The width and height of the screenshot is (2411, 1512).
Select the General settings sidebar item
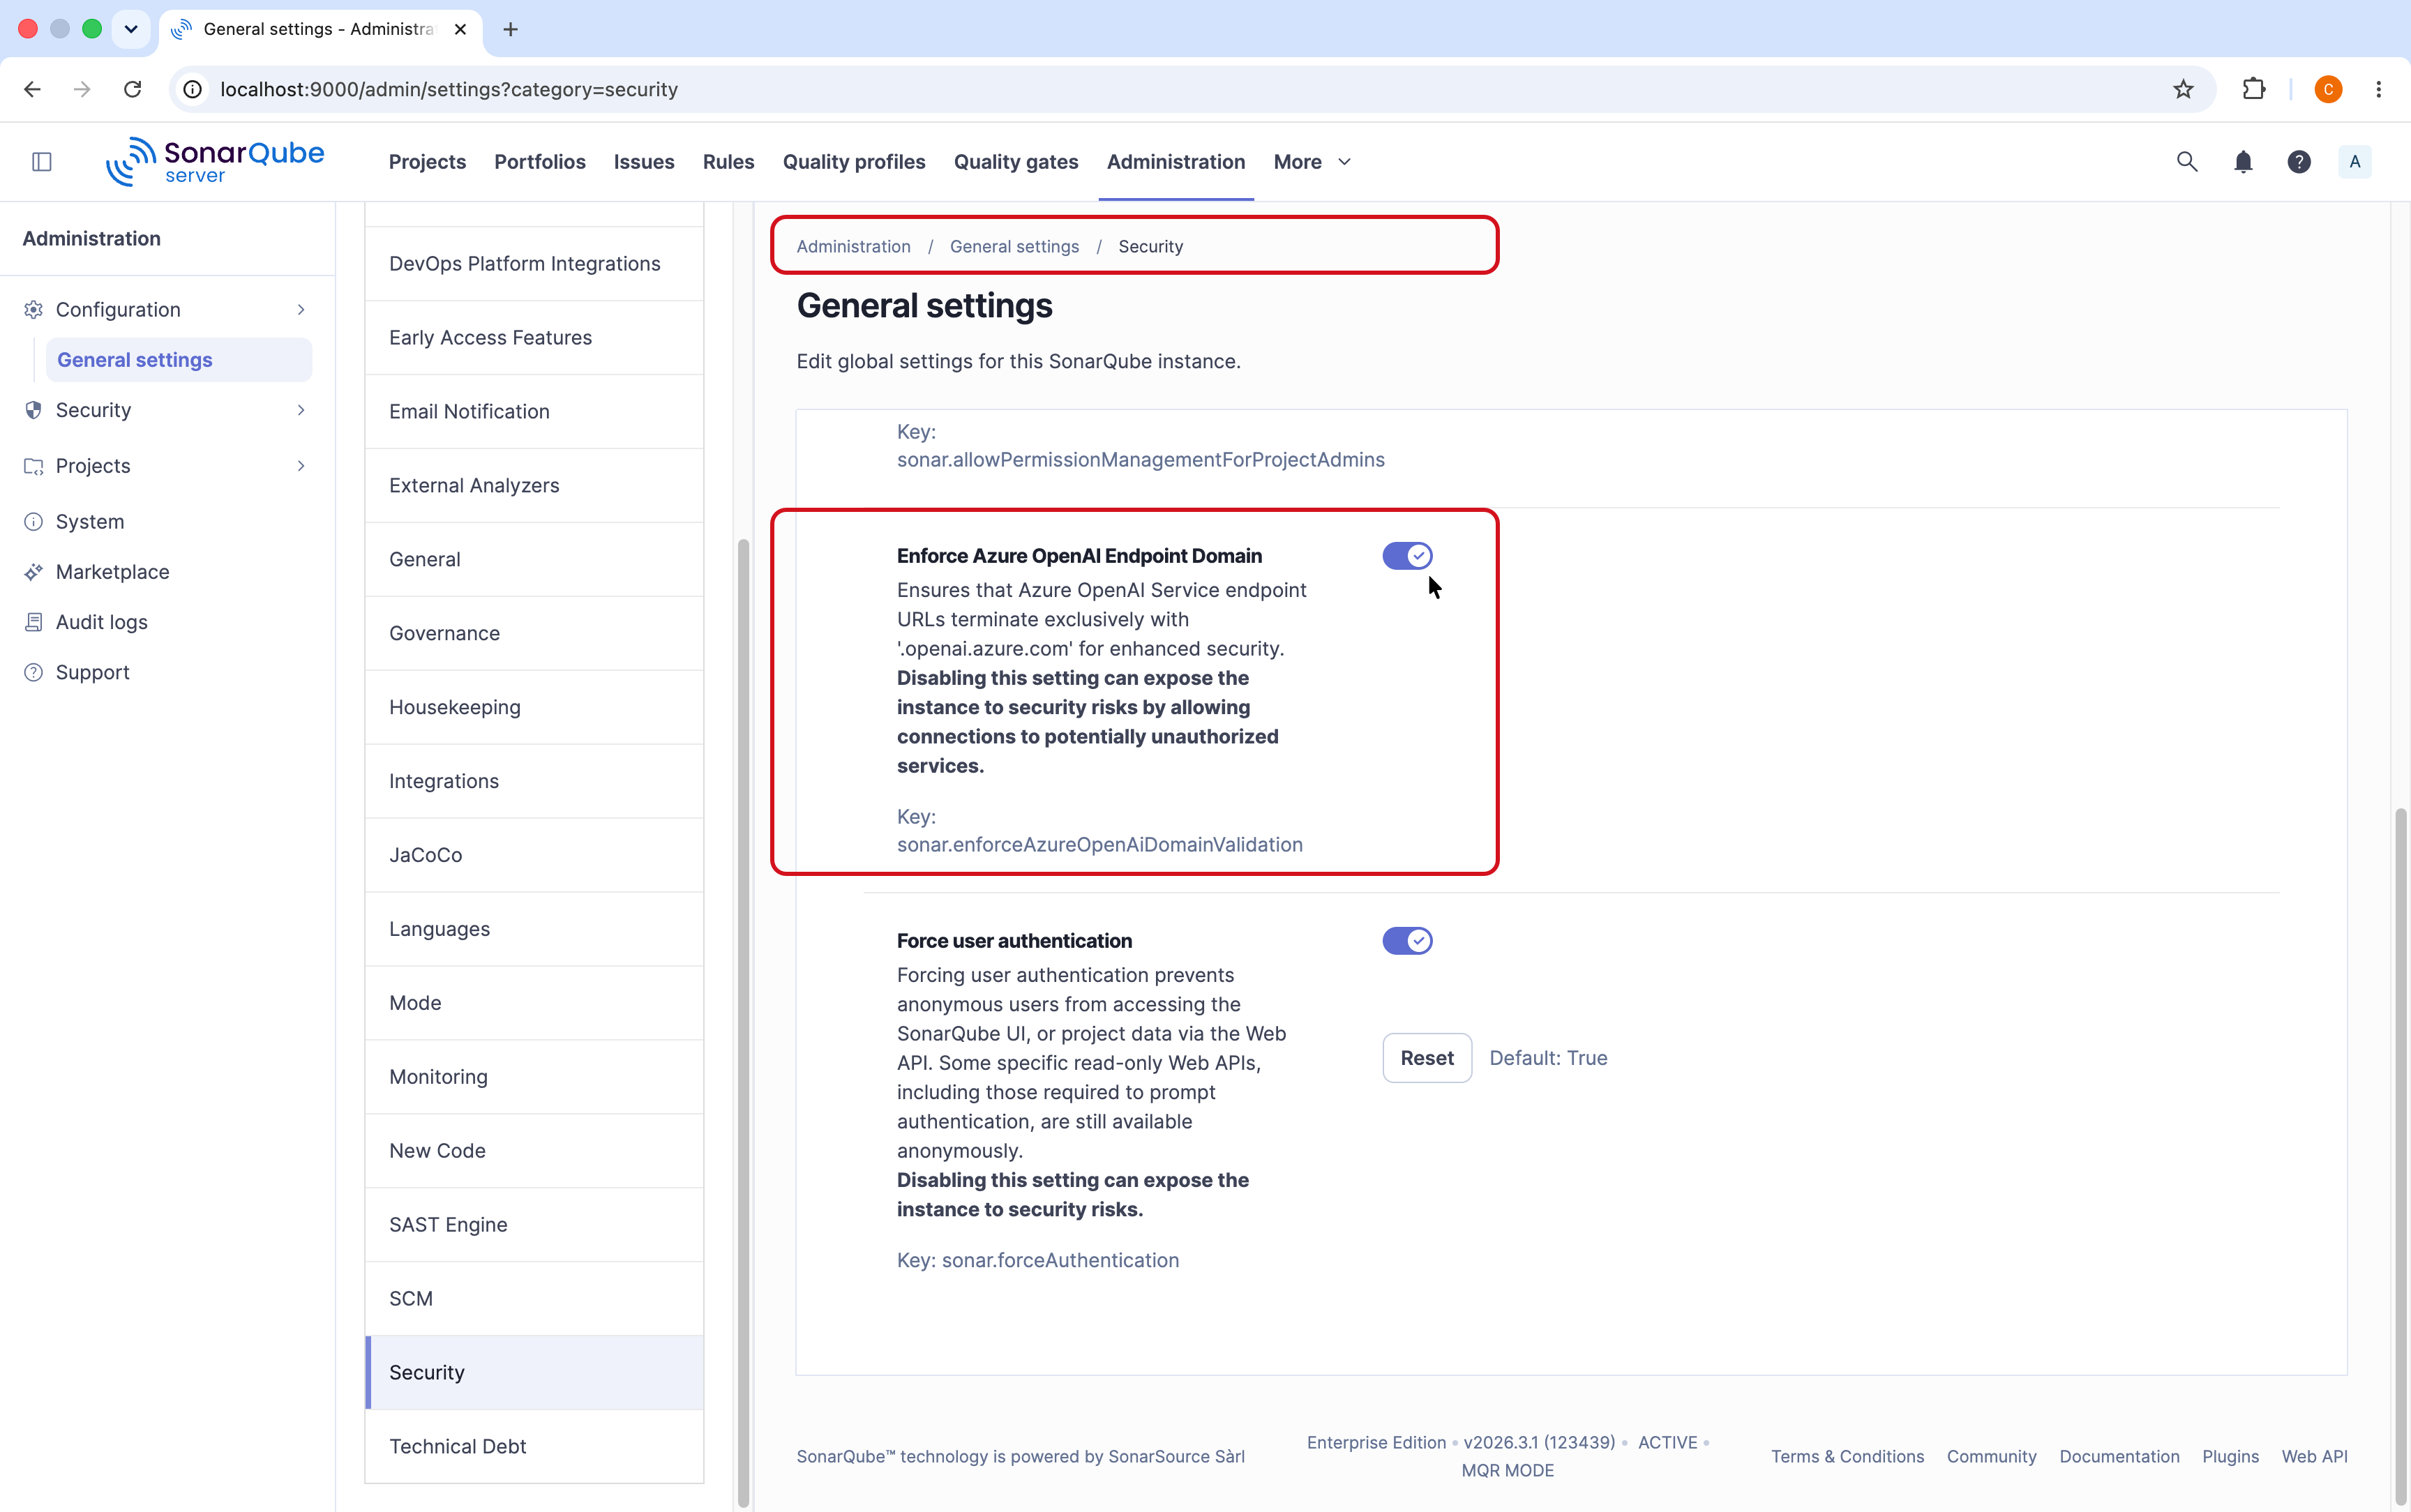[x=179, y=360]
